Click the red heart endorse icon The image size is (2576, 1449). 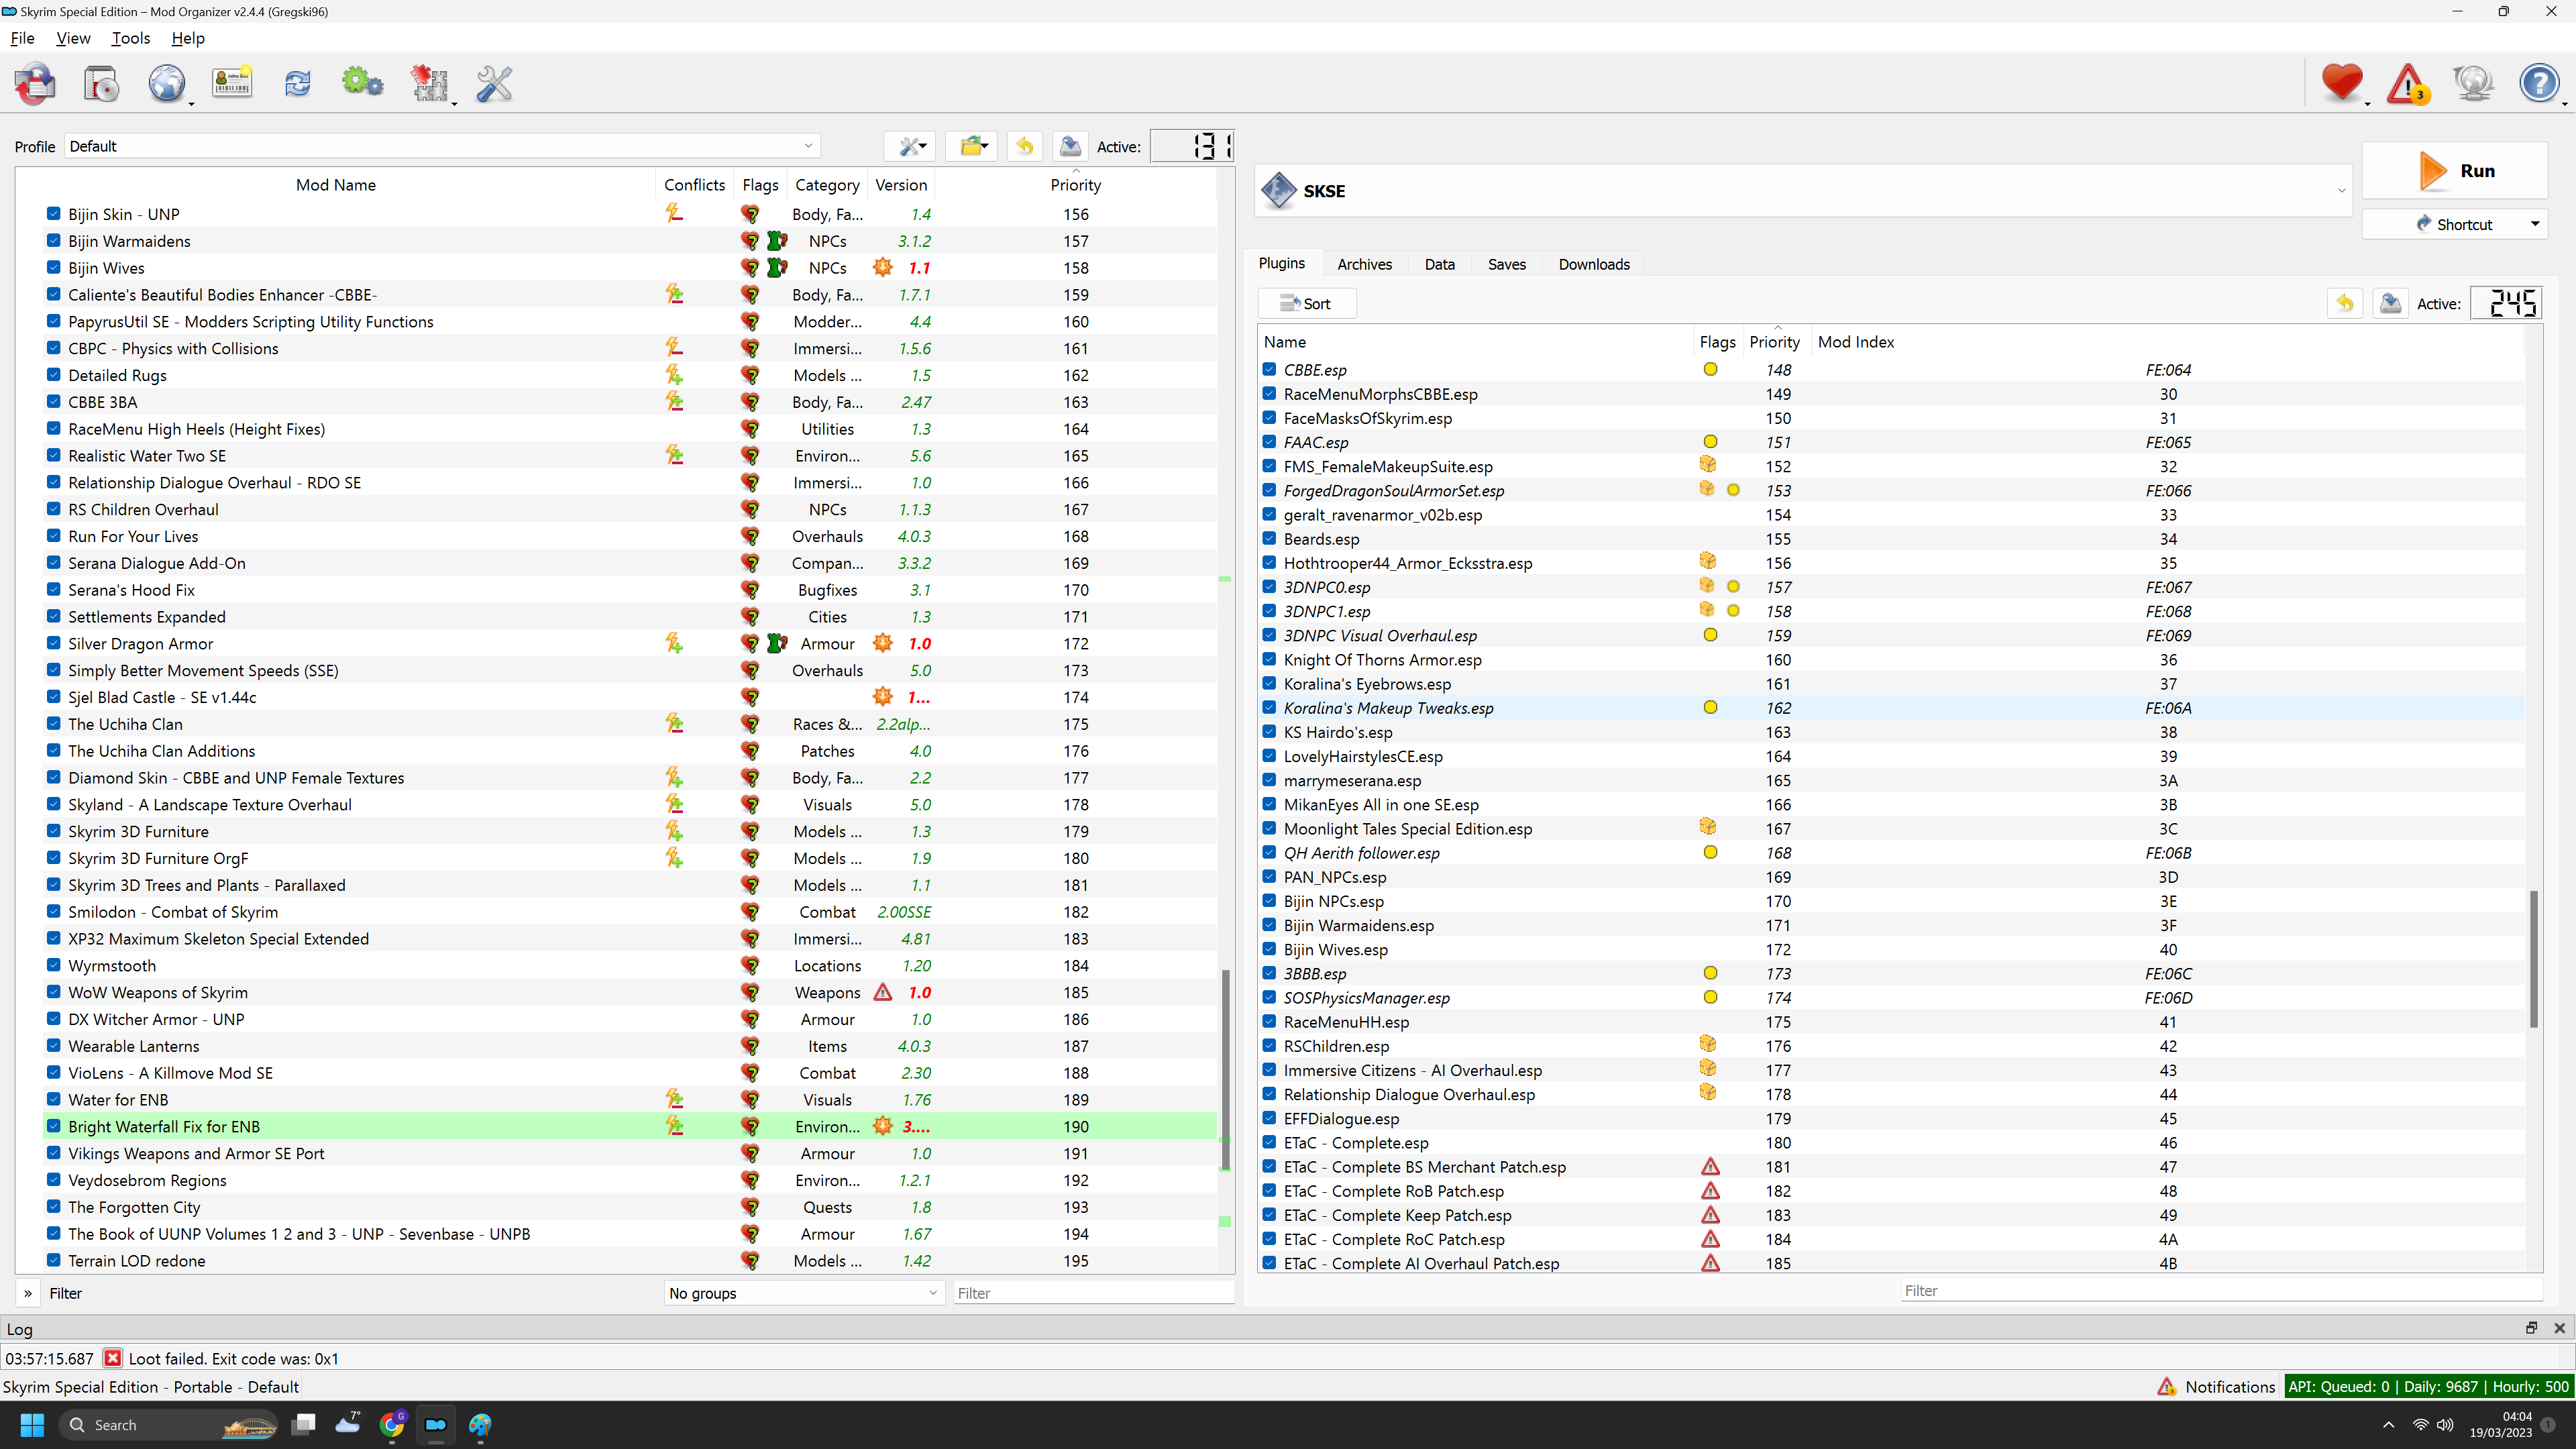pos(2342,83)
